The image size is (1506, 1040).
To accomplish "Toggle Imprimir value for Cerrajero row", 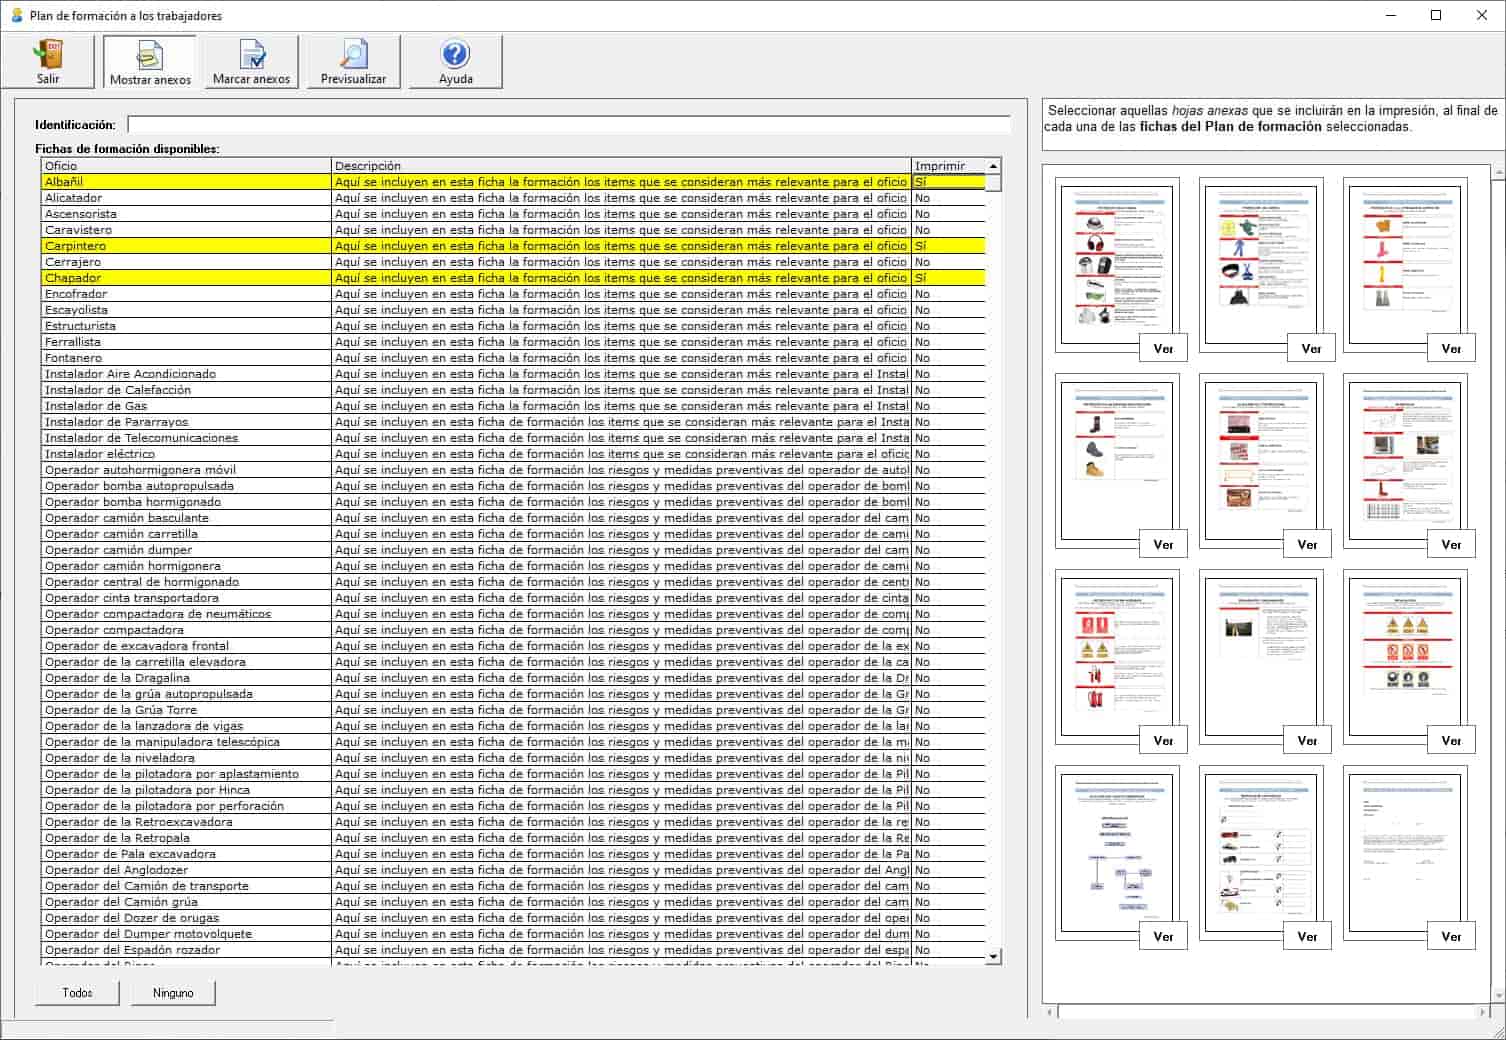I will click(948, 262).
